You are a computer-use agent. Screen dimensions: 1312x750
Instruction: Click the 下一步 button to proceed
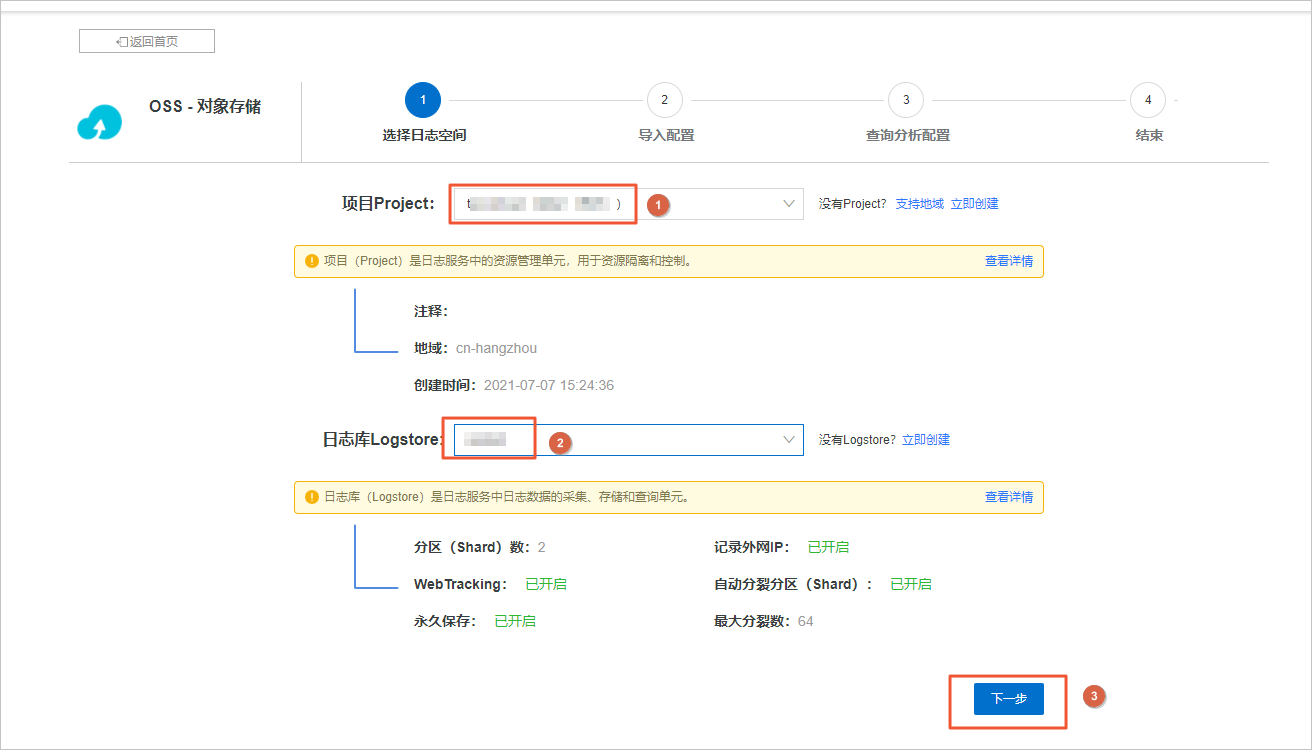(1007, 699)
